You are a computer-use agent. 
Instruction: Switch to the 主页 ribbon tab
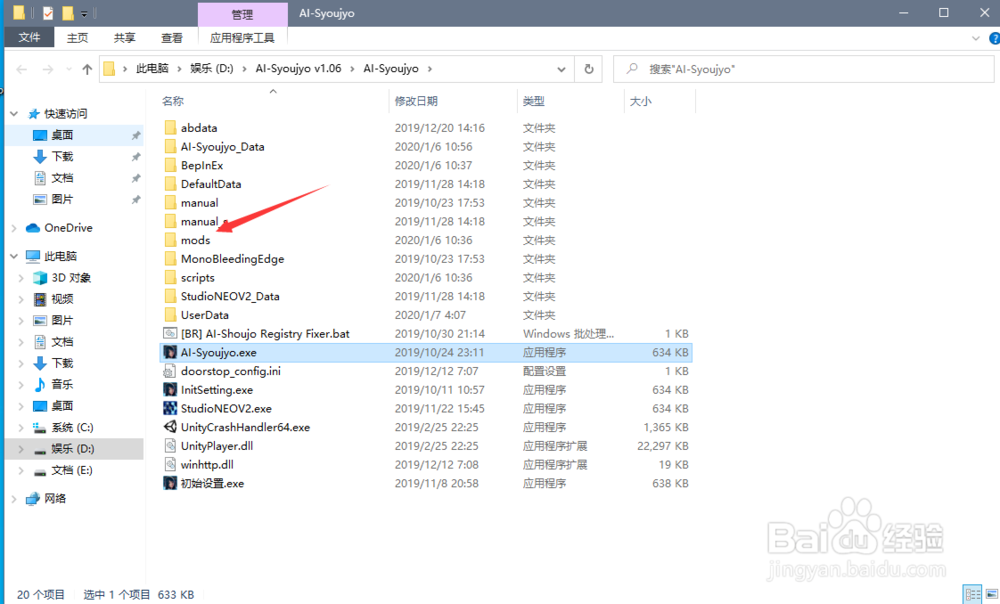tap(77, 38)
